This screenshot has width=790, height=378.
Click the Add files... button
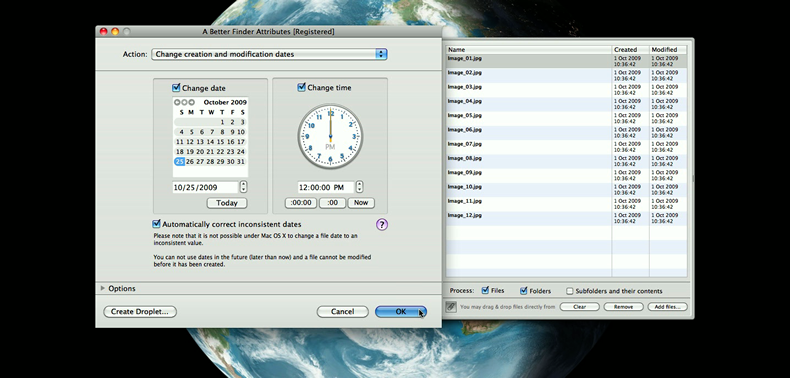667,306
